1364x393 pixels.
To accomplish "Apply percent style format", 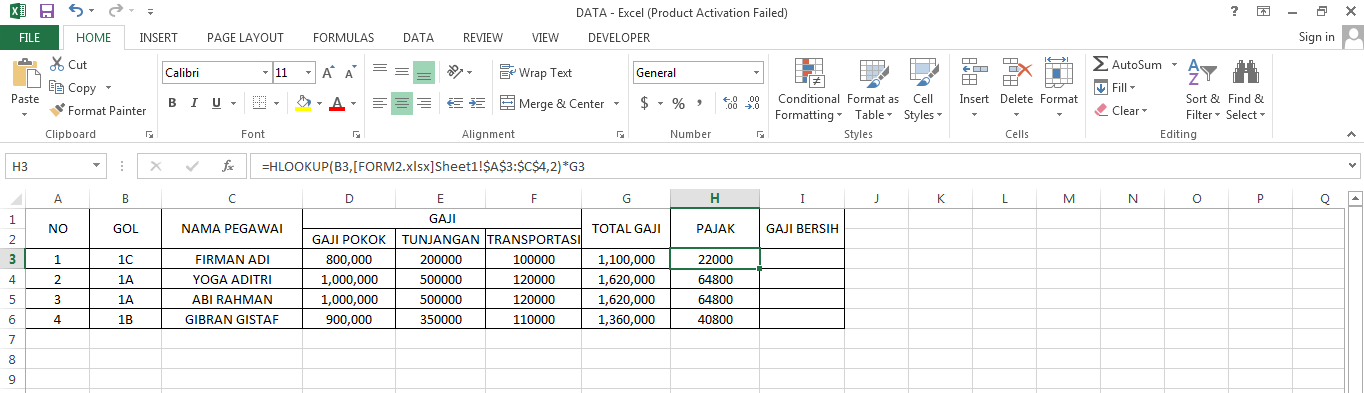I will (678, 103).
